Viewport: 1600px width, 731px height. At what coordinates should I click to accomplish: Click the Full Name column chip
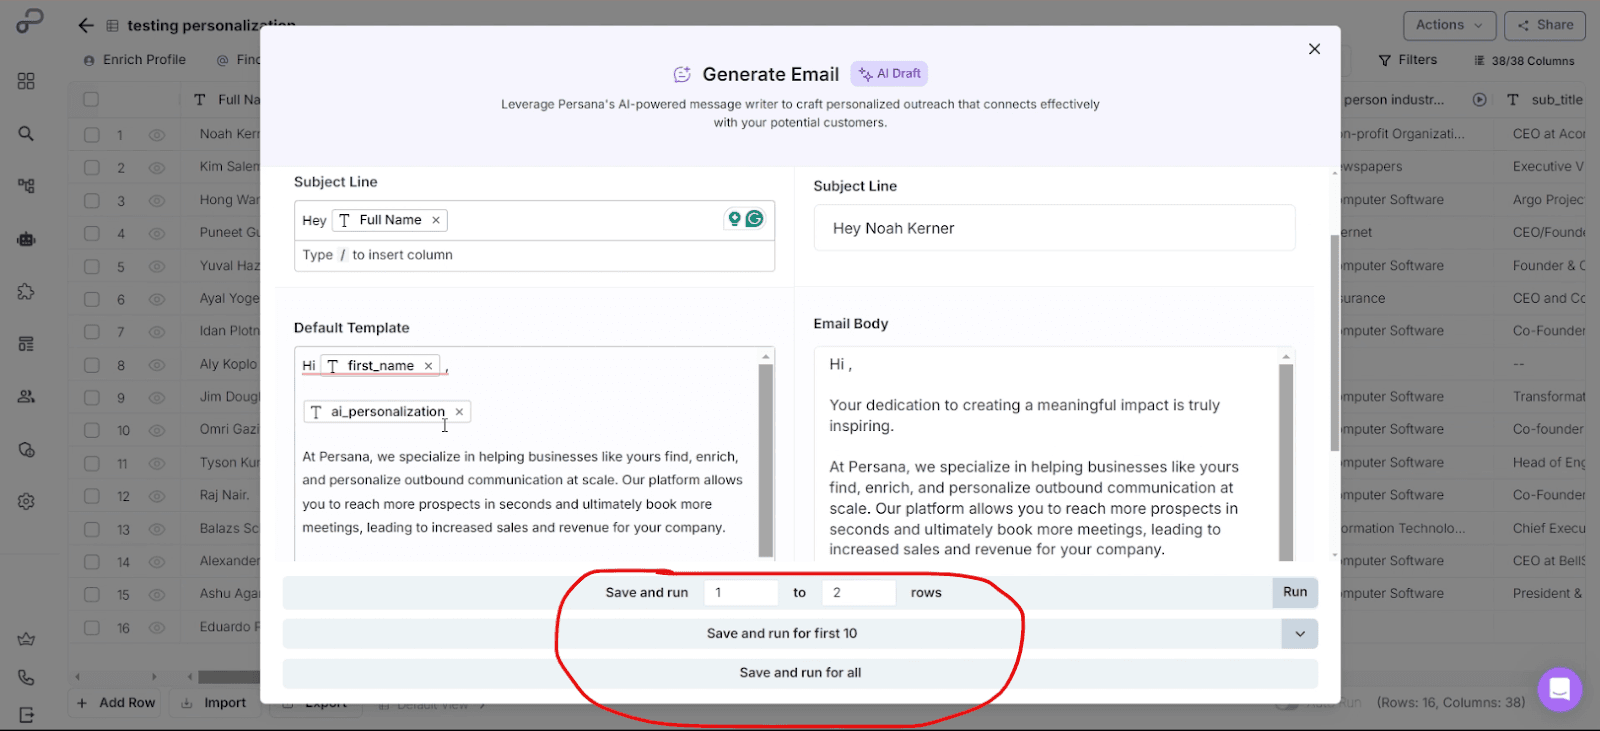pyautogui.click(x=389, y=220)
